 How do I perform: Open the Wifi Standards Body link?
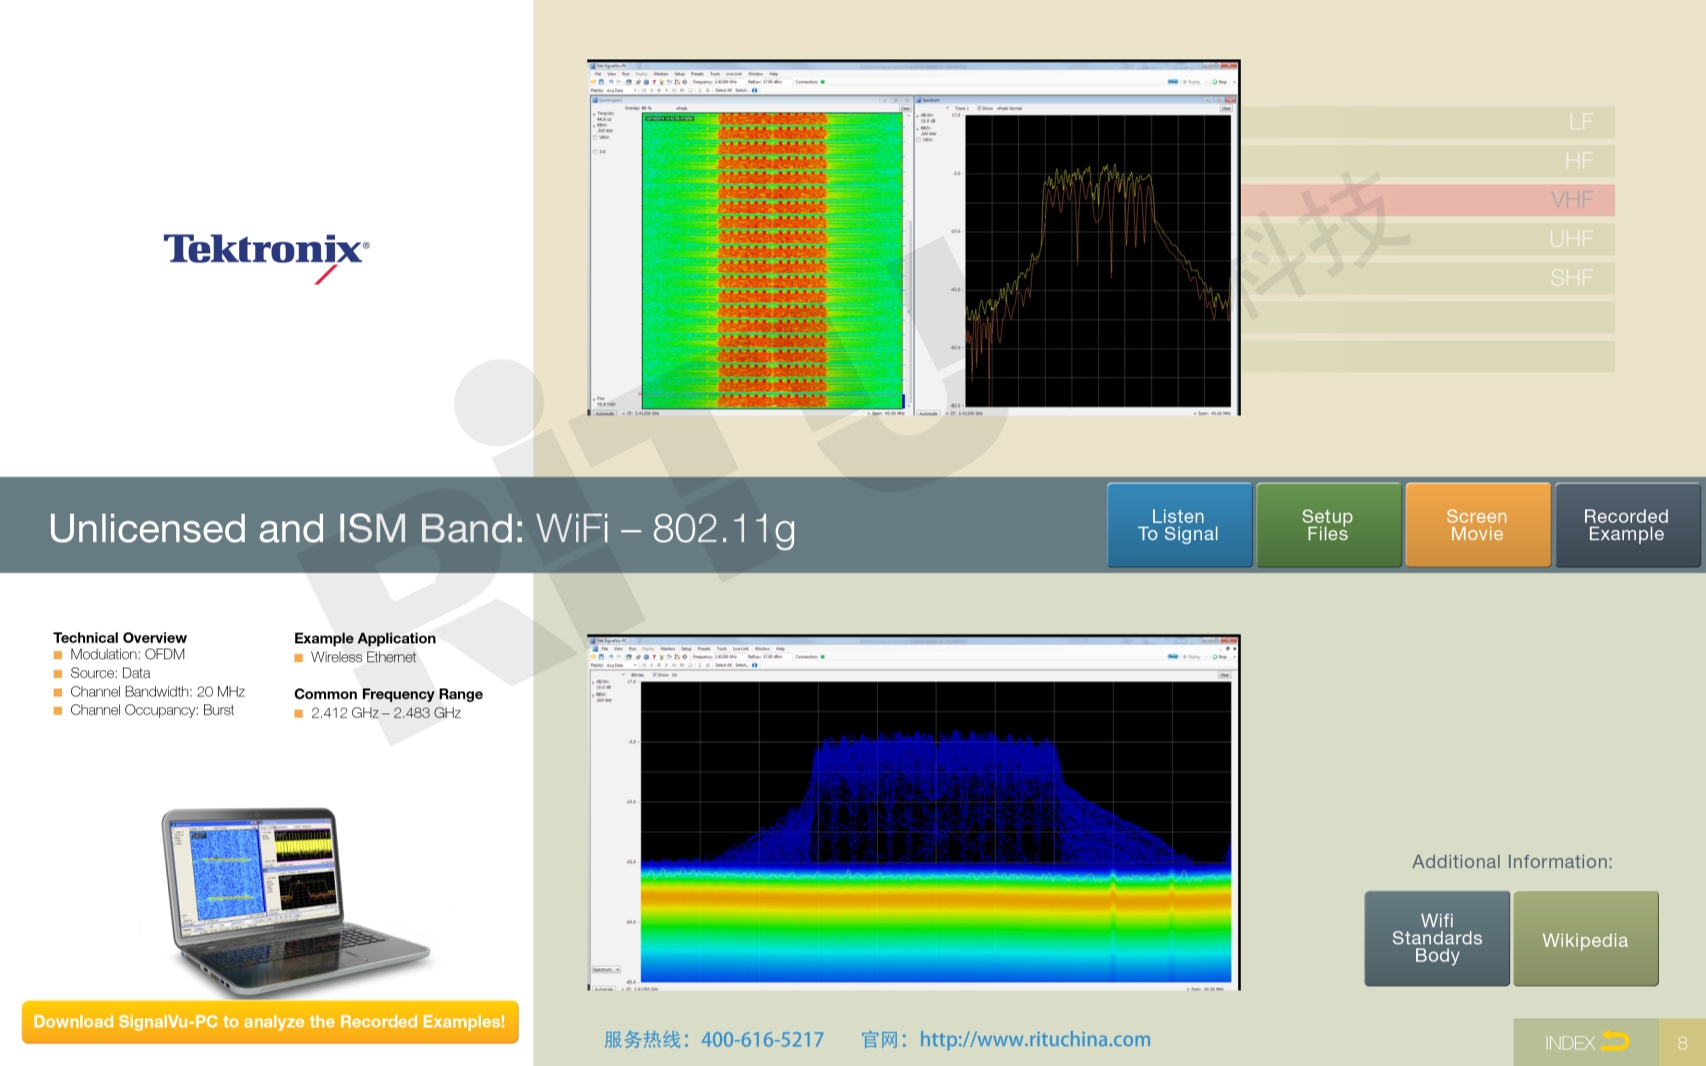(1436, 938)
